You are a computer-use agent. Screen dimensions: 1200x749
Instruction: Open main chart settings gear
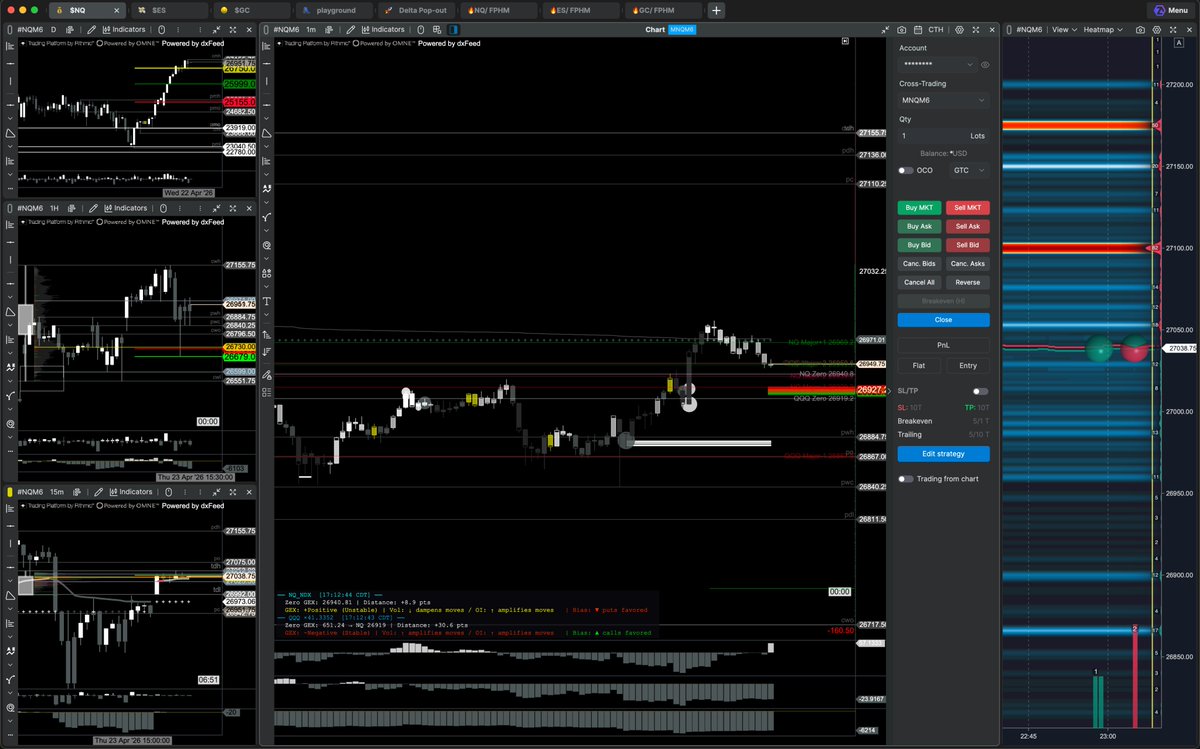pyautogui.click(x=960, y=30)
